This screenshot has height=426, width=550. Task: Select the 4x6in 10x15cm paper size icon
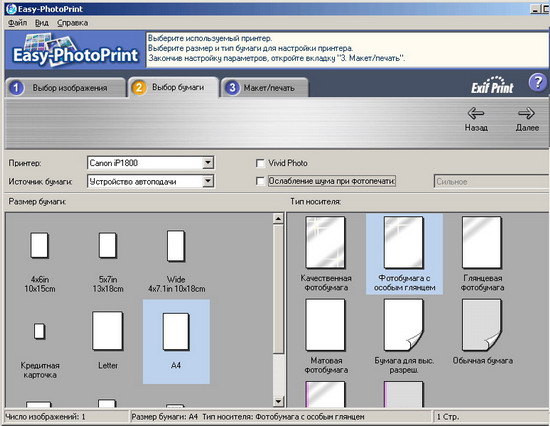(x=39, y=245)
